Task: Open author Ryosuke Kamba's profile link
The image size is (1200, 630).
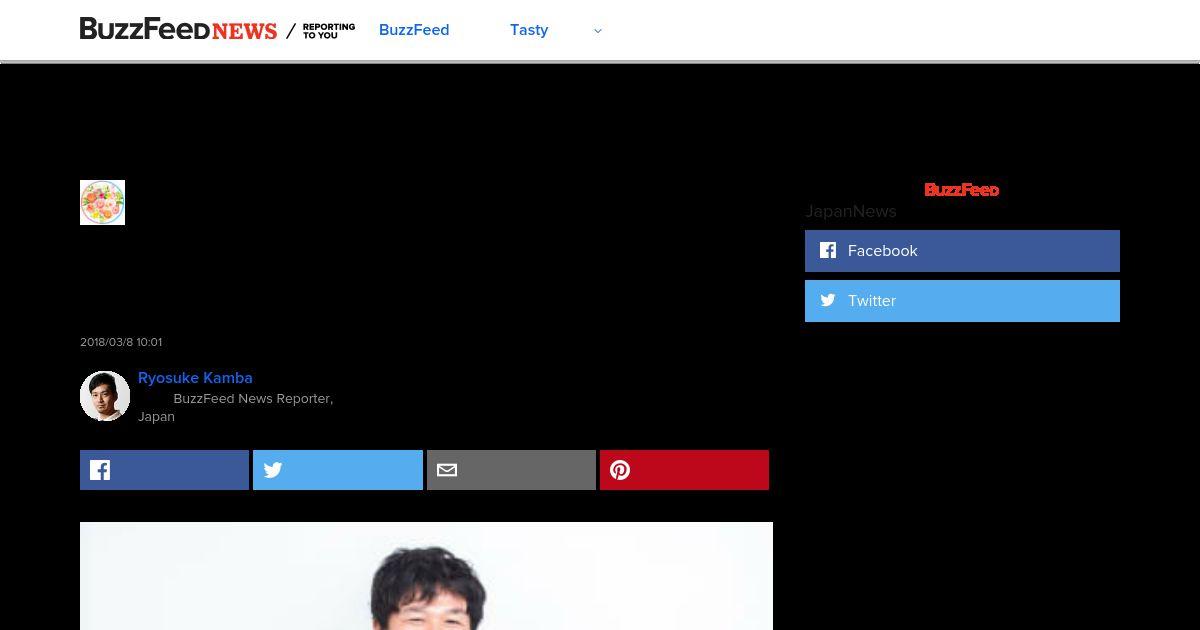Action: pyautogui.click(x=195, y=378)
